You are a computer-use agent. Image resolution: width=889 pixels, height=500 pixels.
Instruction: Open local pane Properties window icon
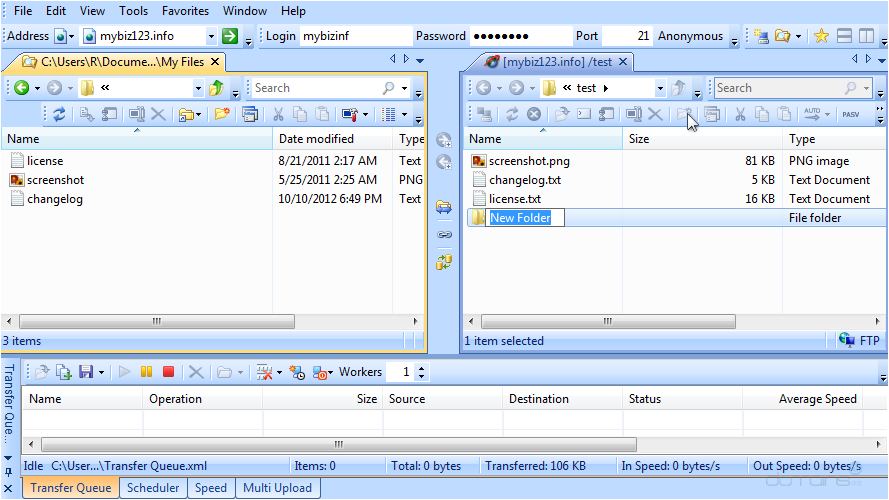249,115
